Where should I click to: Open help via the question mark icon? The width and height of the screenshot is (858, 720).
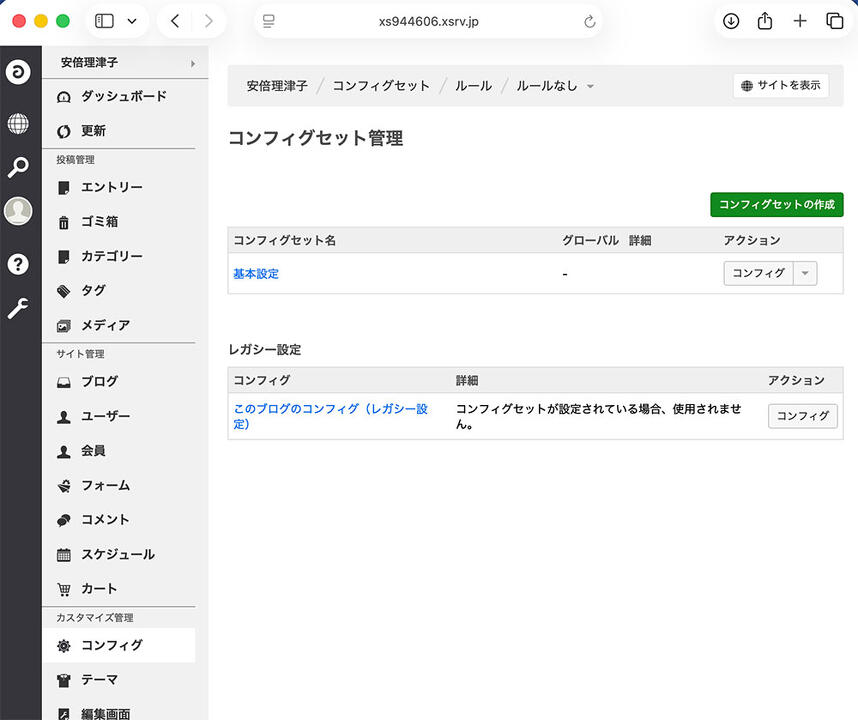coord(20,264)
